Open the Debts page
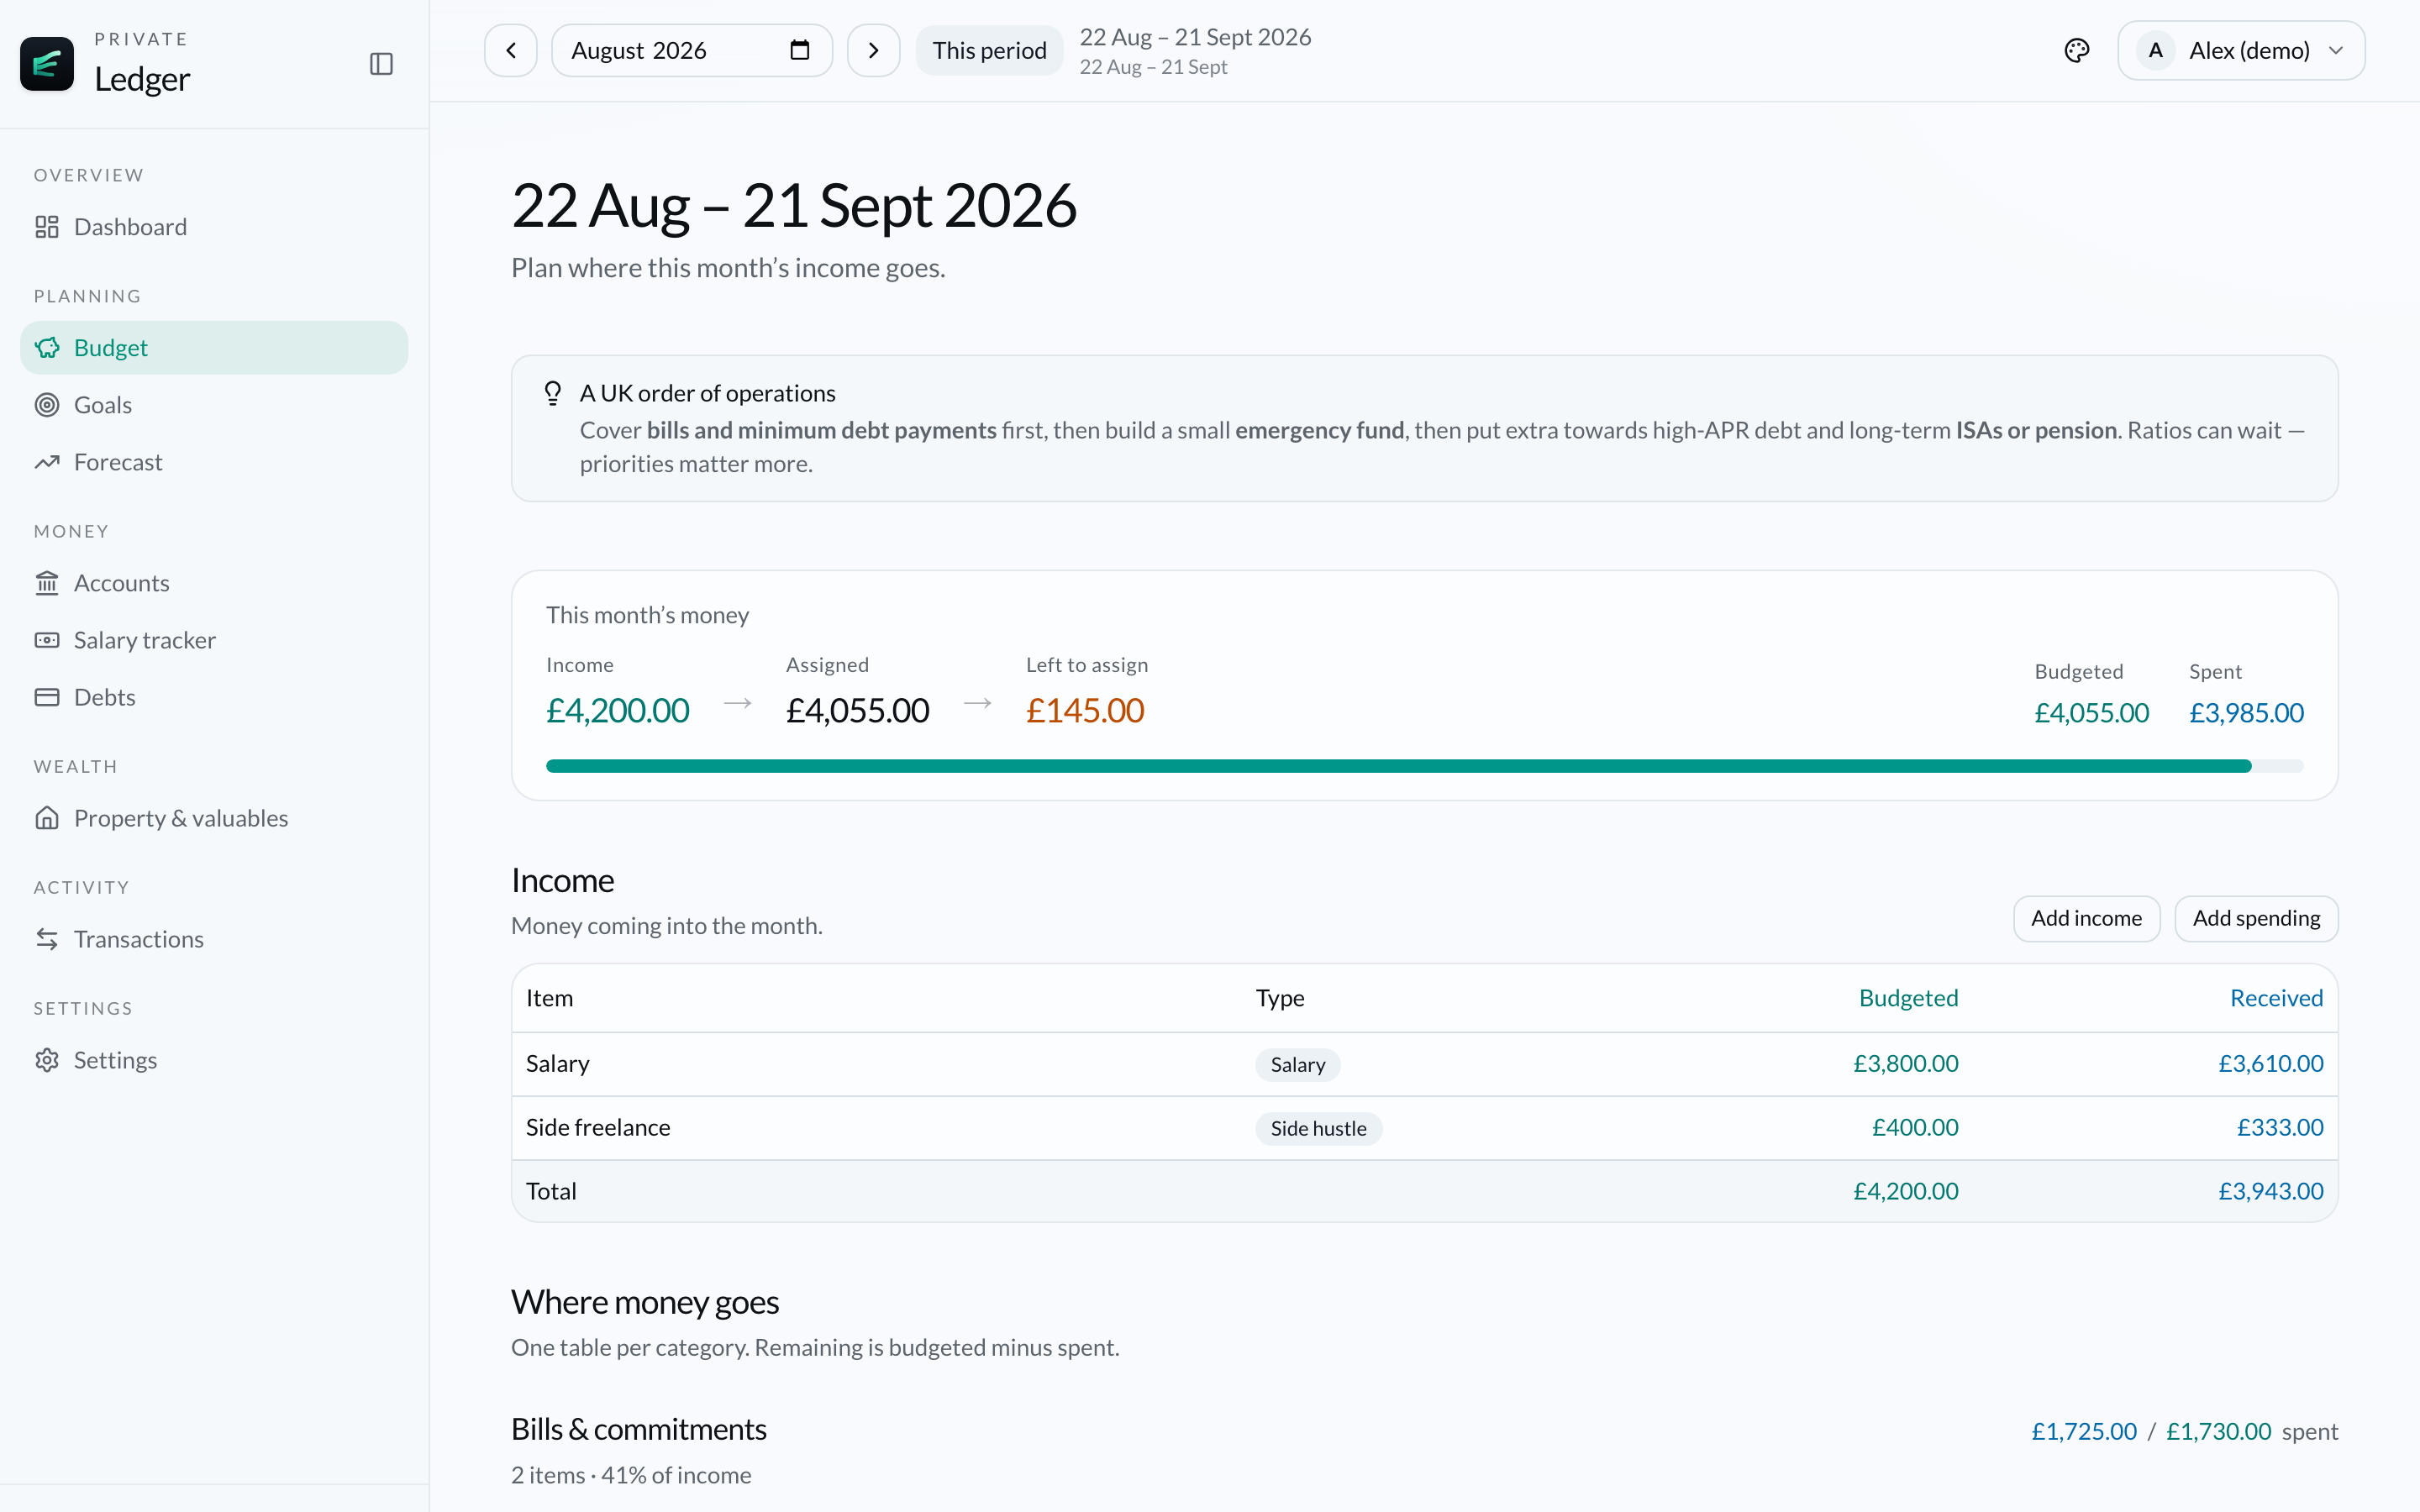 pos(214,697)
